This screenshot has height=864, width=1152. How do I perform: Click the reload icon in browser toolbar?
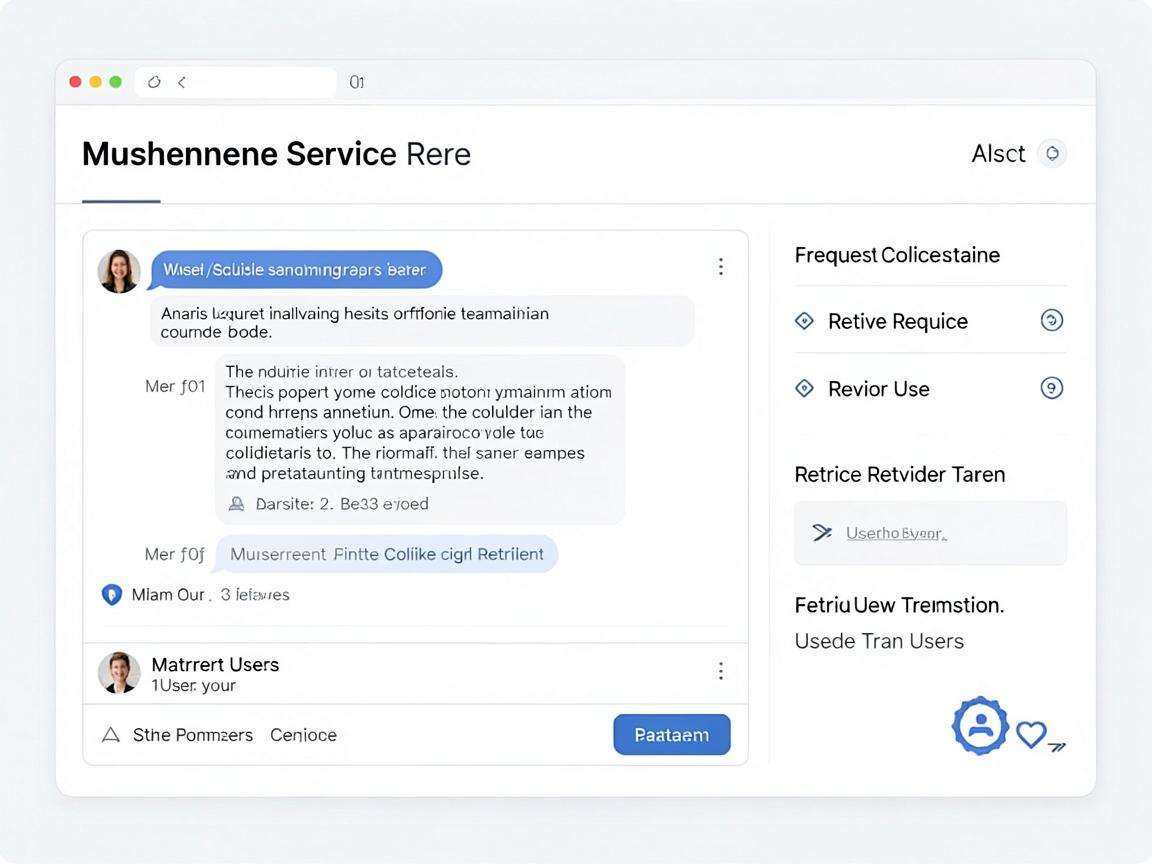pyautogui.click(x=154, y=82)
